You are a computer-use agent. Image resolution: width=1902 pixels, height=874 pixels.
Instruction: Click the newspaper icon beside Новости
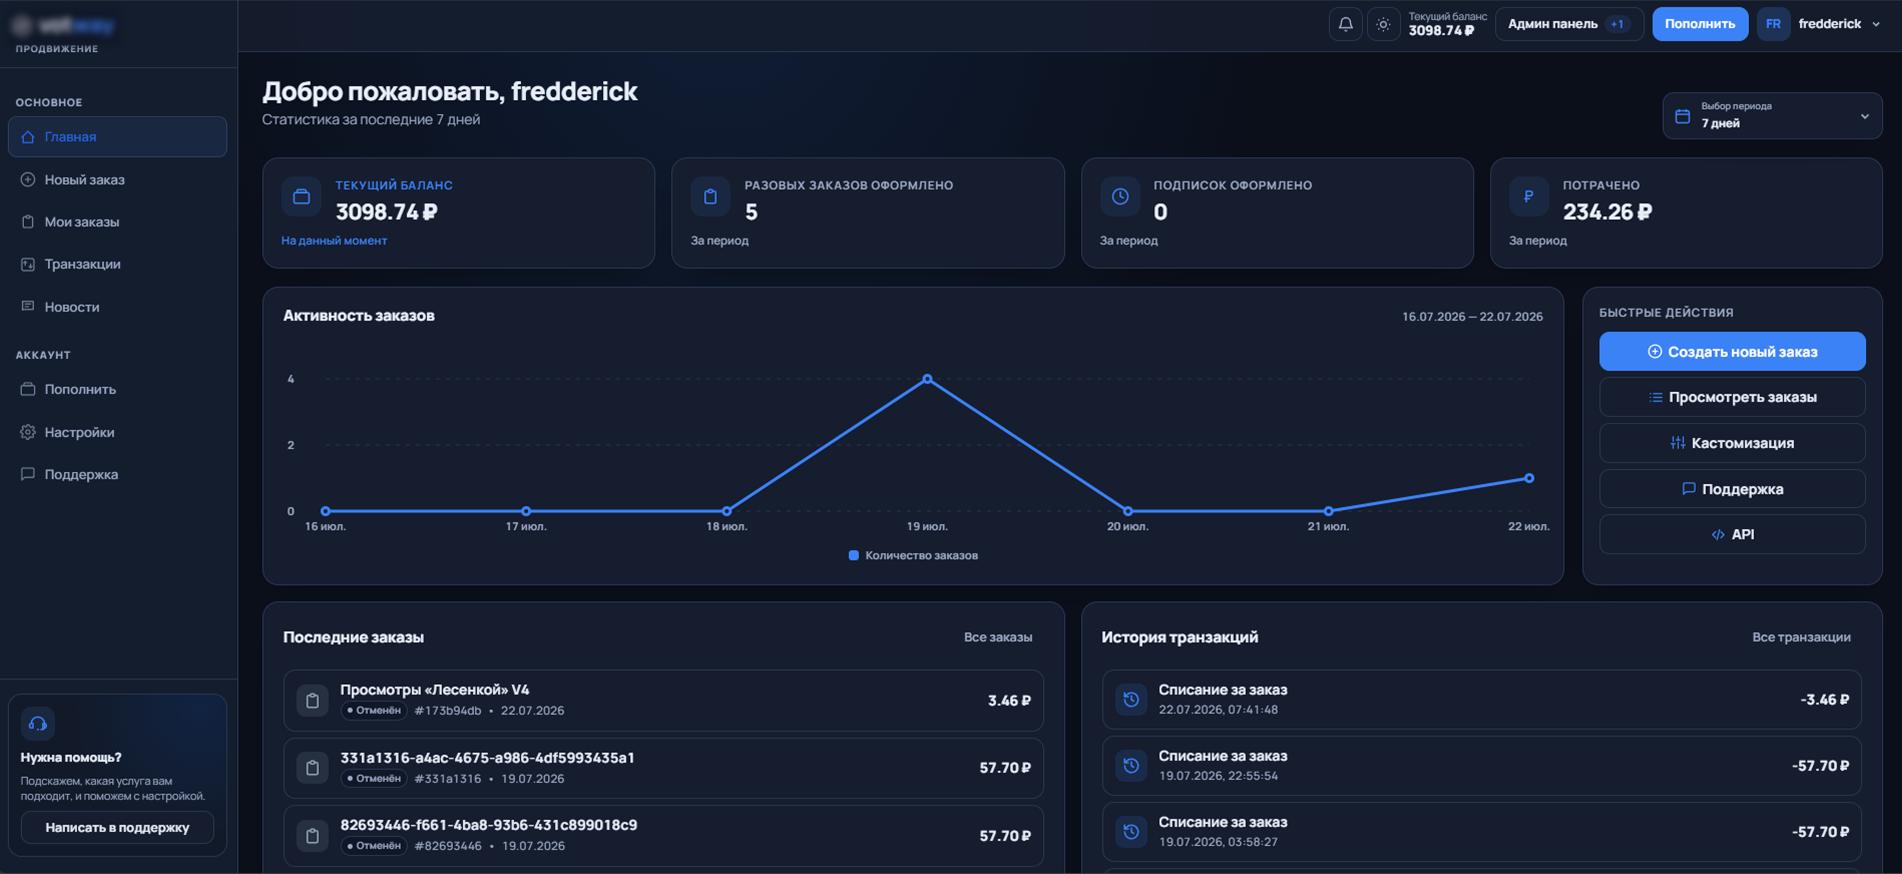(x=28, y=307)
